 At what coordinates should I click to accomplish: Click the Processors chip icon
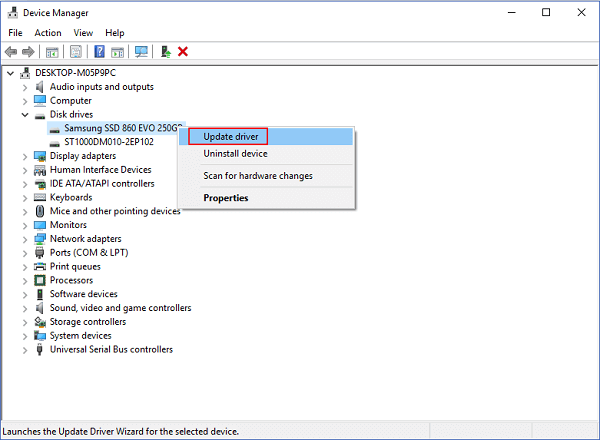pos(40,280)
